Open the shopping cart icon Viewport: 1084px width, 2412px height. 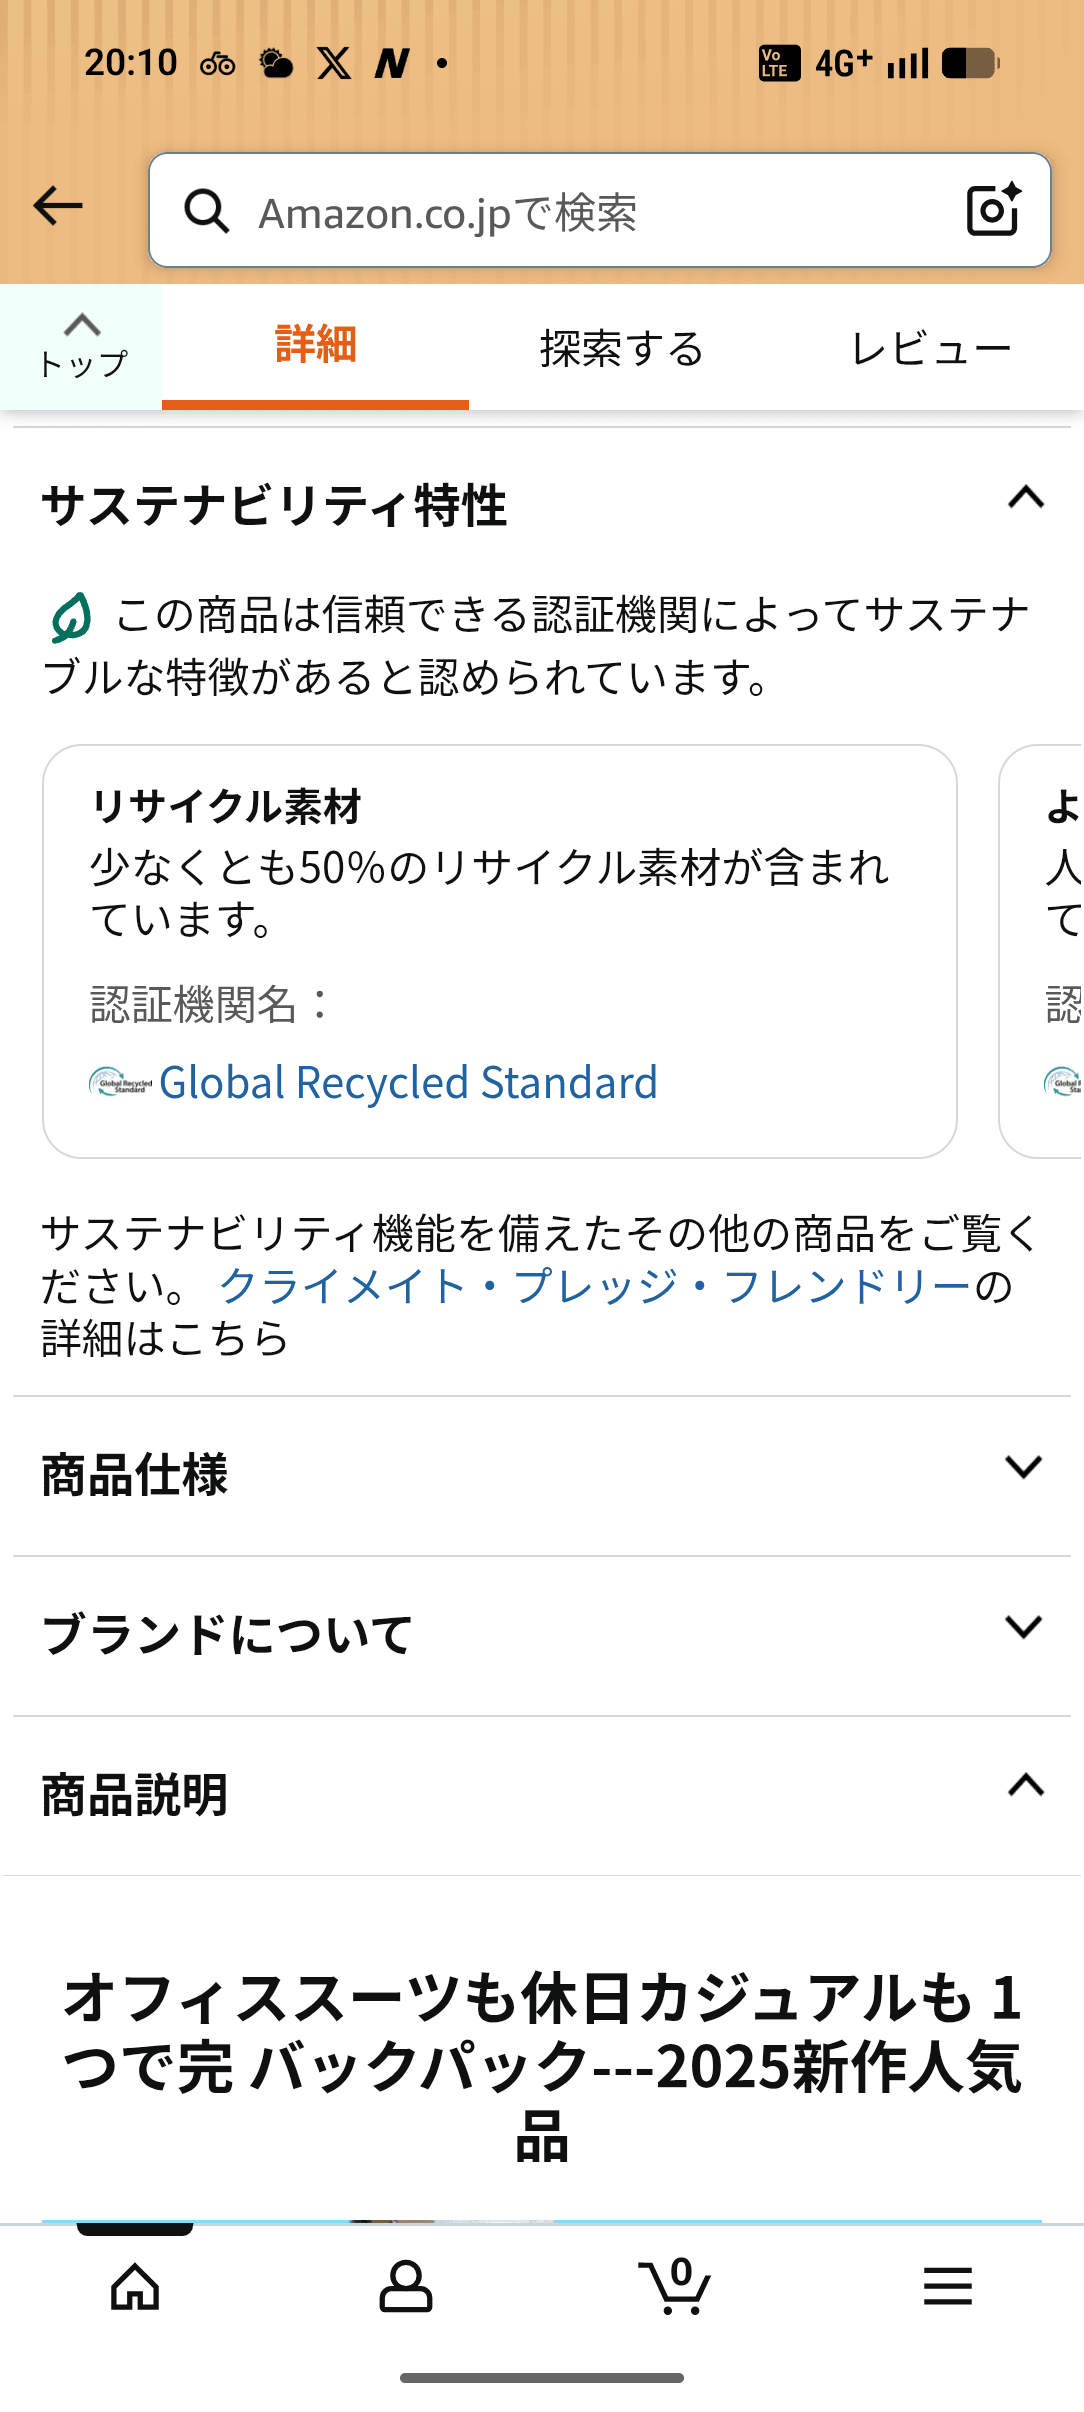coord(676,2286)
